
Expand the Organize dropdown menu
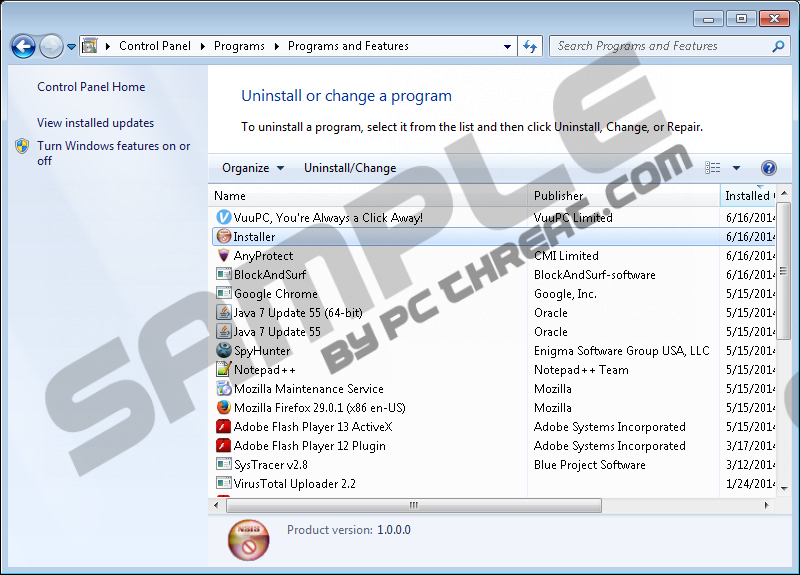(x=253, y=168)
